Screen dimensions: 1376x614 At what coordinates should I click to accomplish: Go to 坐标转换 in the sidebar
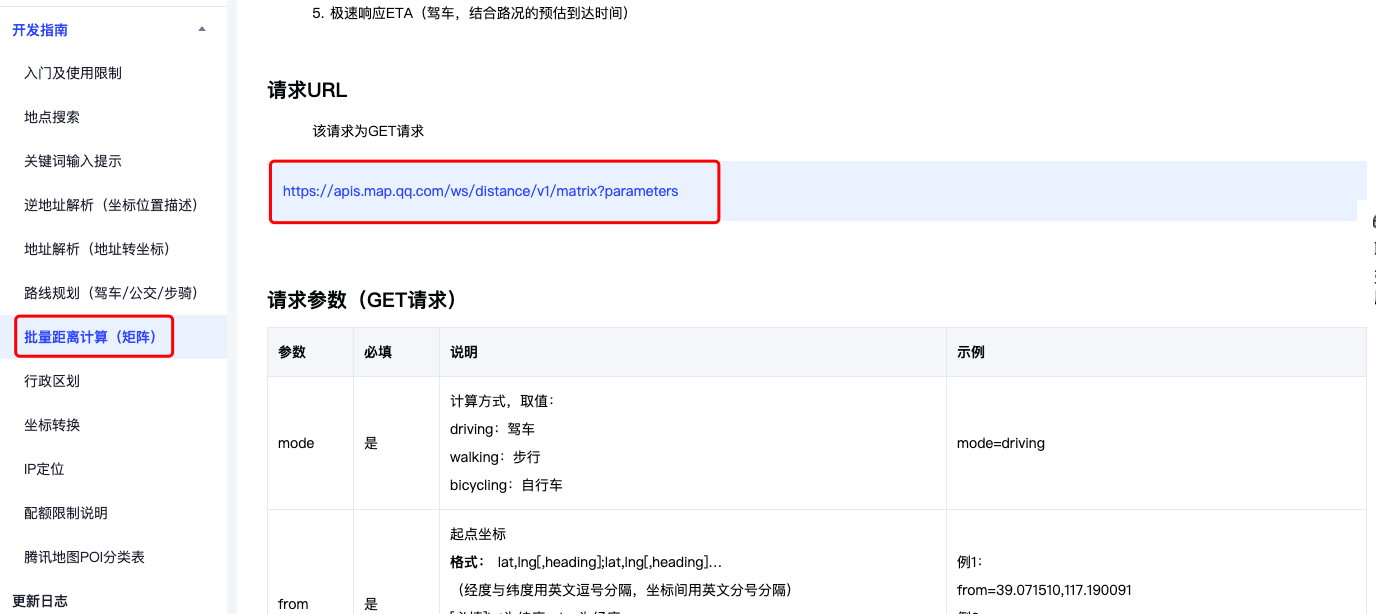point(52,425)
